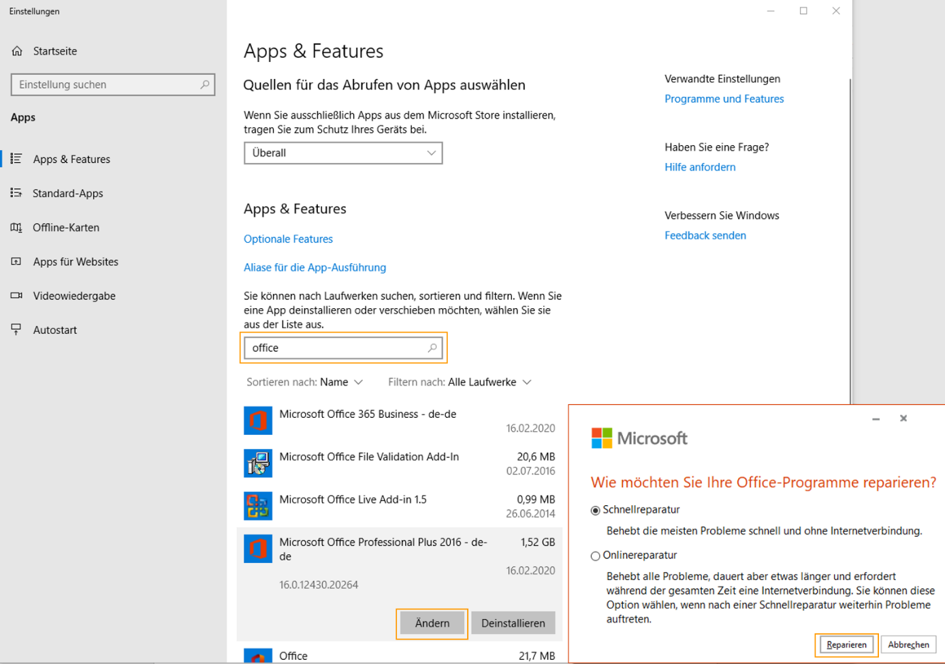Click the Microsoft logo in repair dialog
The width and height of the screenshot is (945, 664).
tap(639, 438)
